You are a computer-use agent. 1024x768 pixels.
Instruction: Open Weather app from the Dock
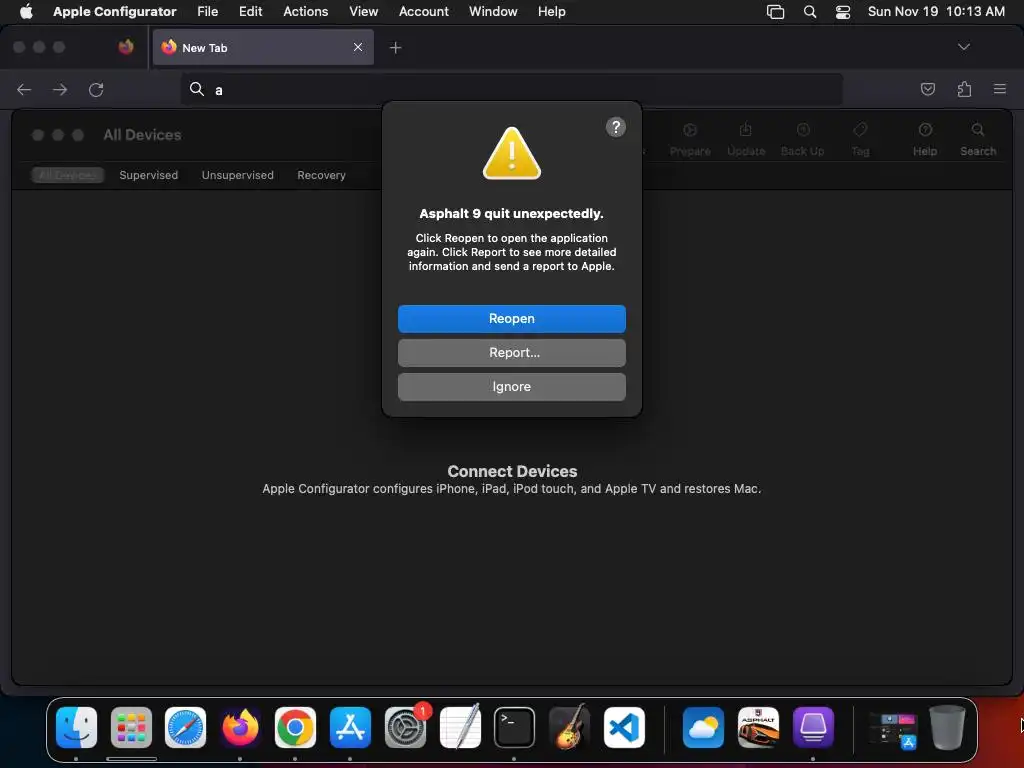point(703,728)
